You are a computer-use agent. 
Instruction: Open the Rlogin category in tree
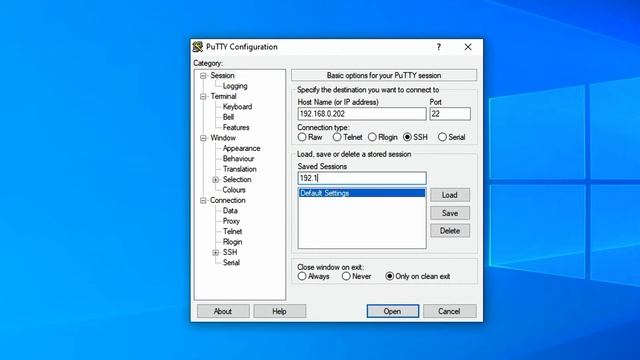[x=232, y=242]
